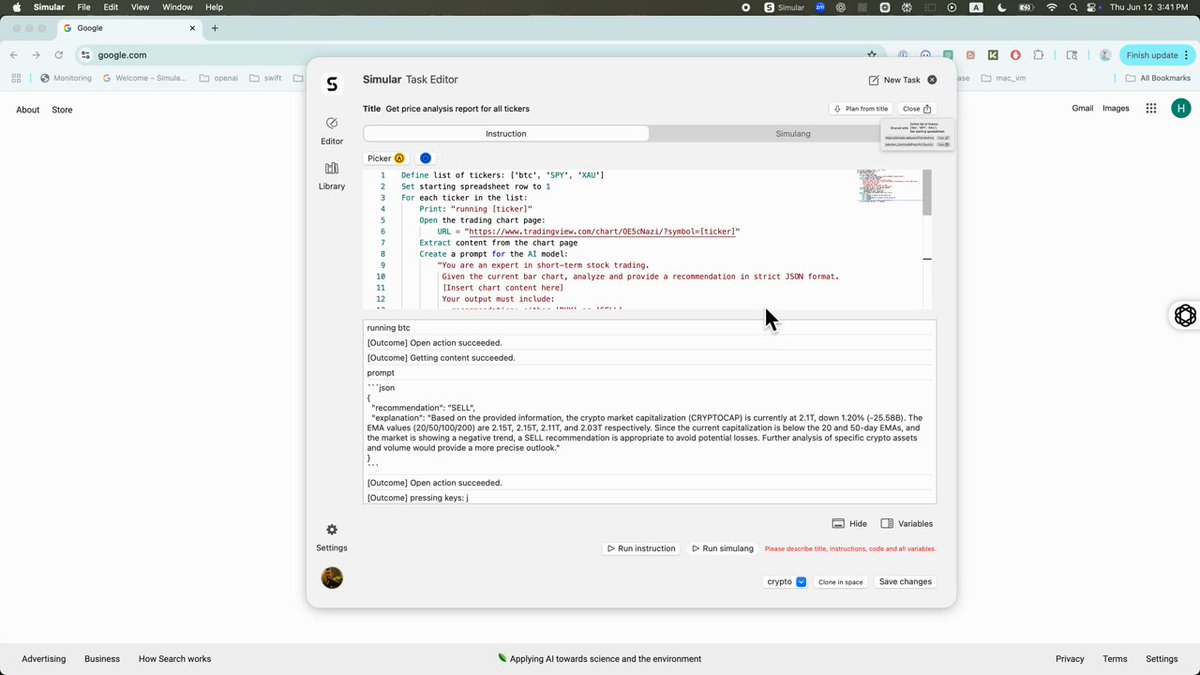
Task: Open Google apps grid
Action: (x=1152, y=109)
